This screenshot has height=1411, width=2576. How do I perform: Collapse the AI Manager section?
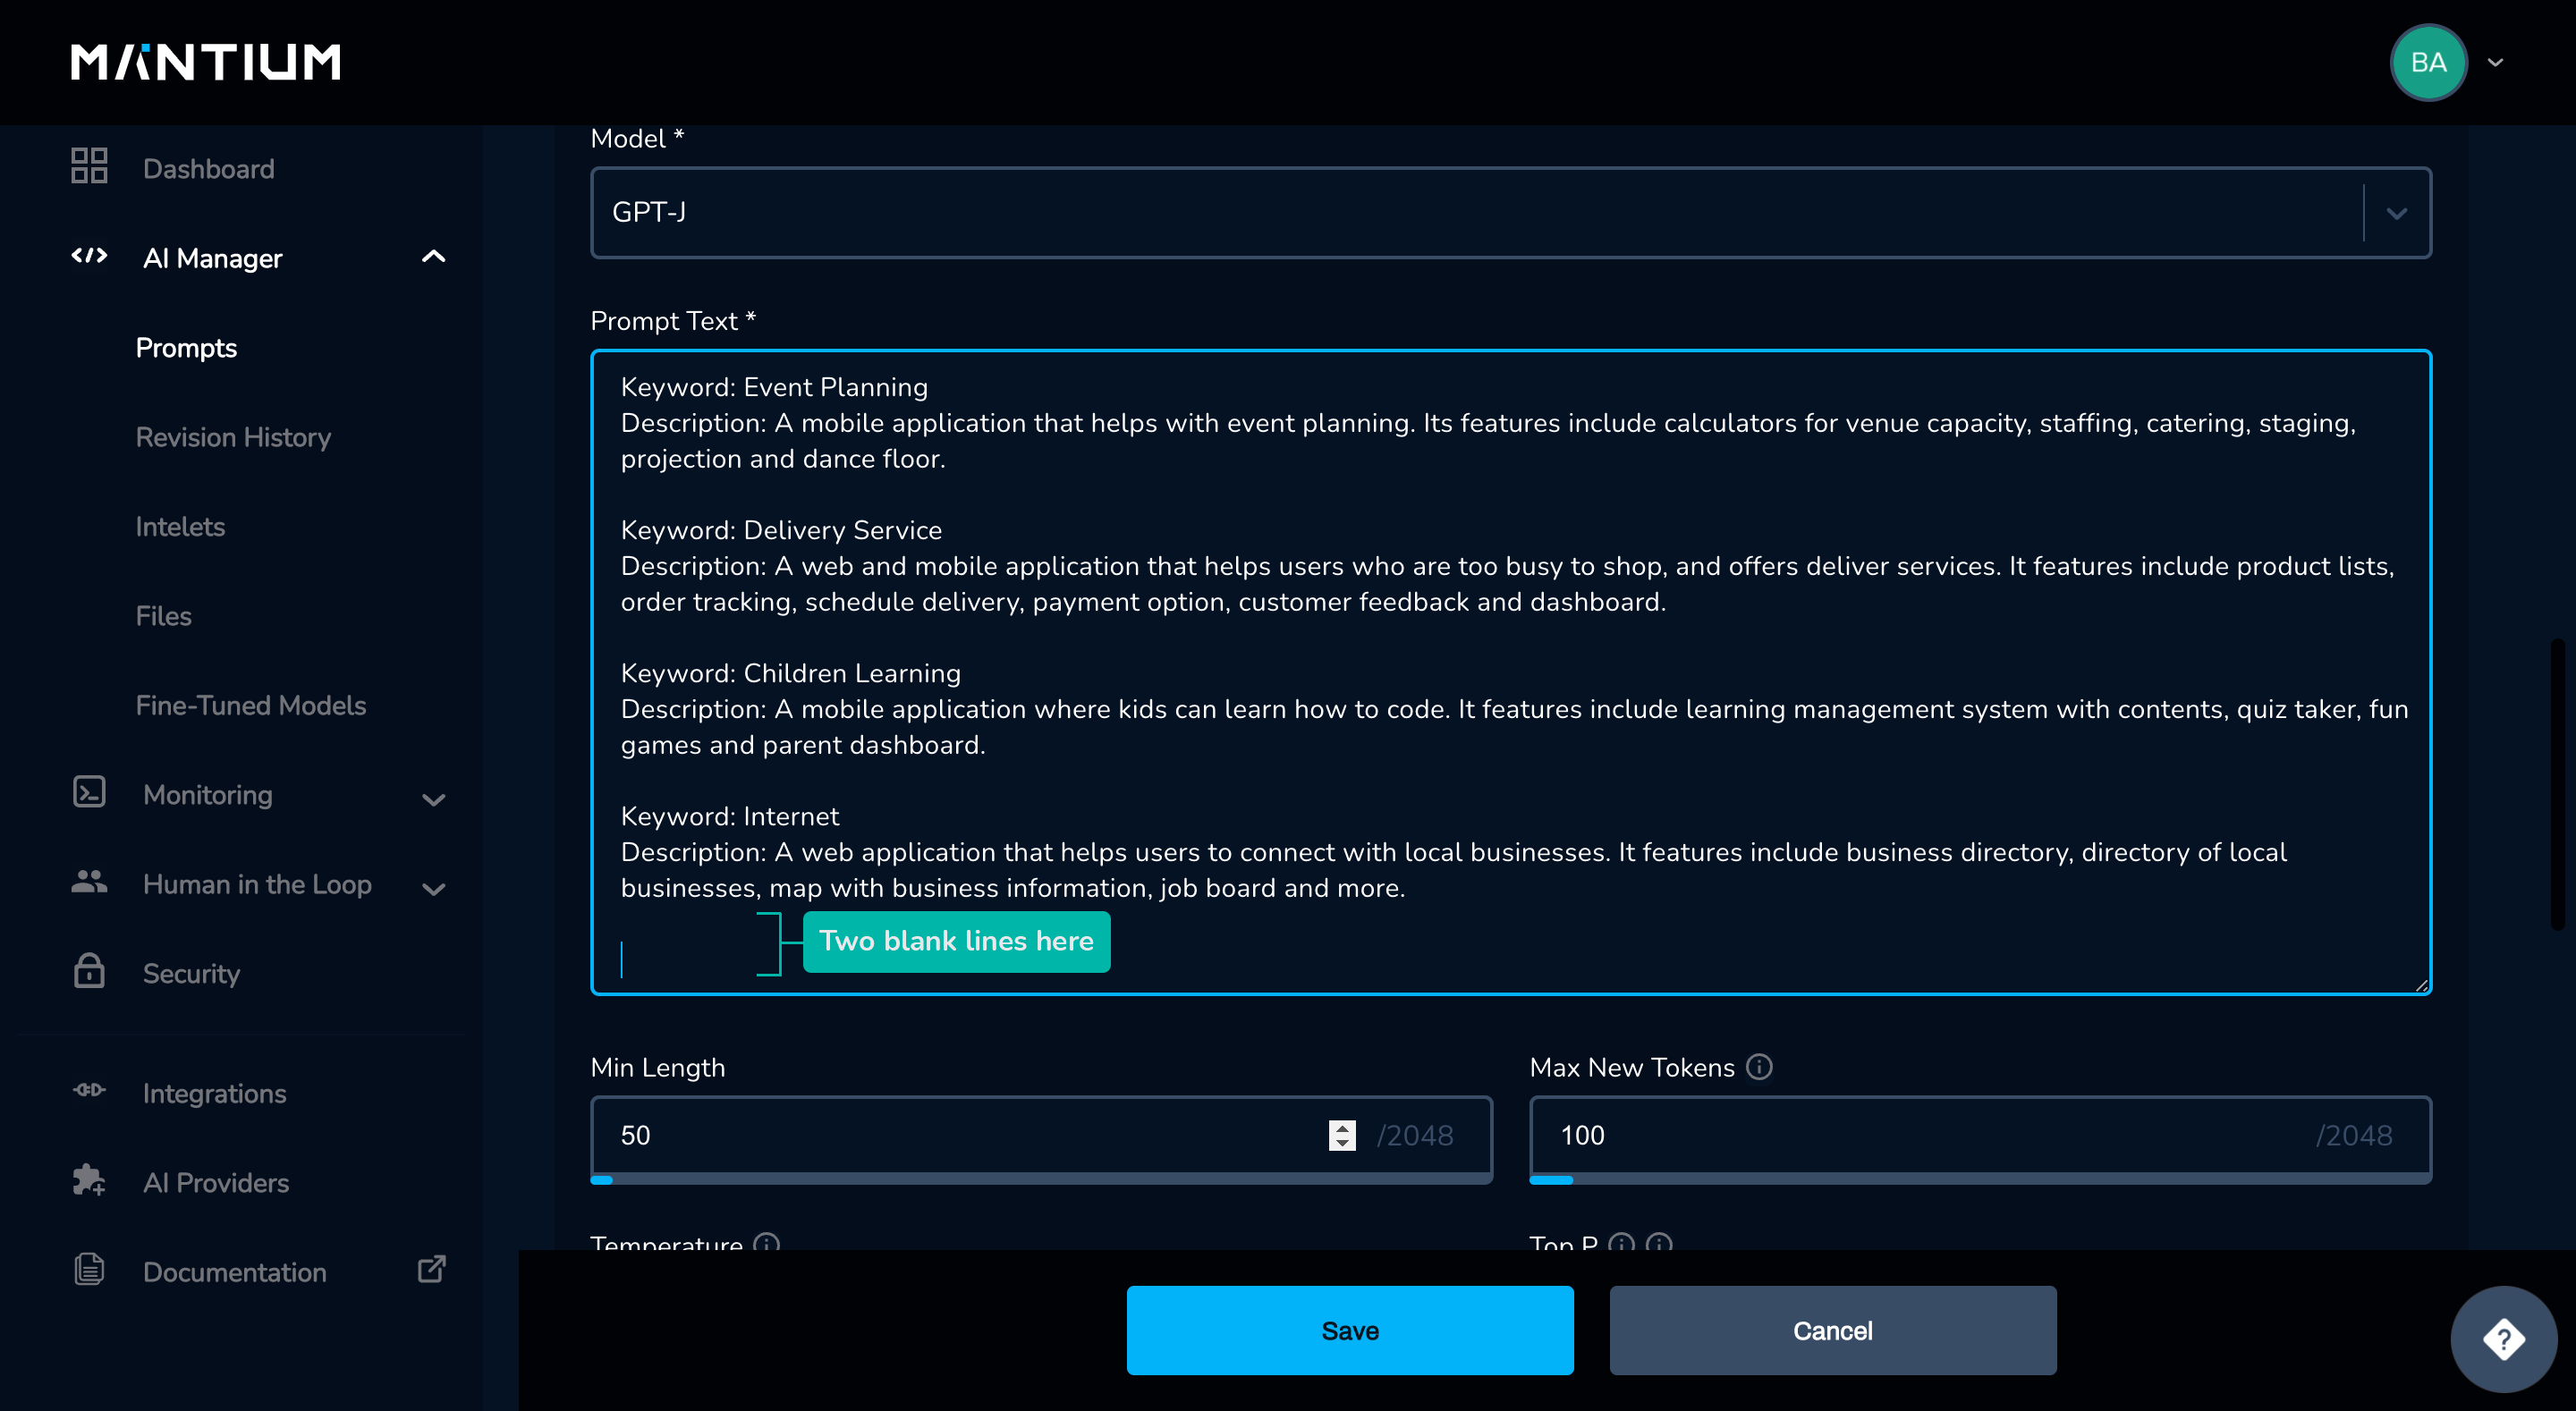433,257
